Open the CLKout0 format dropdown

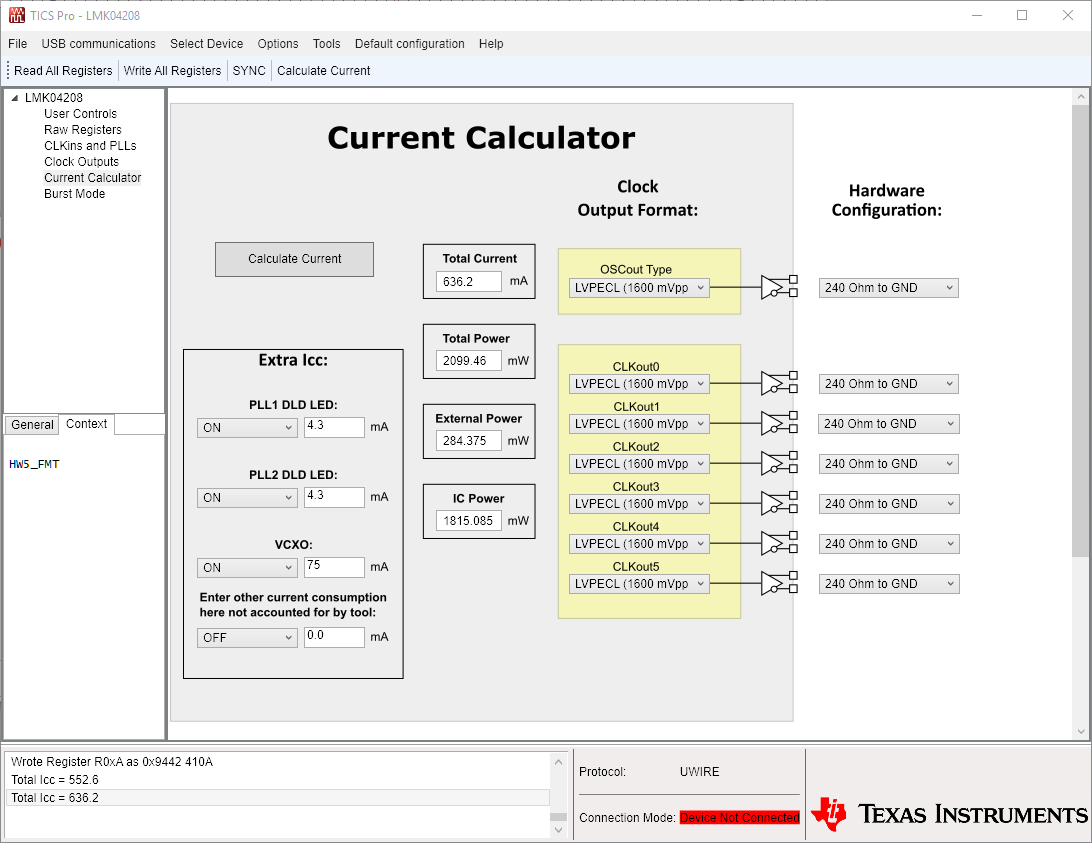(639, 384)
